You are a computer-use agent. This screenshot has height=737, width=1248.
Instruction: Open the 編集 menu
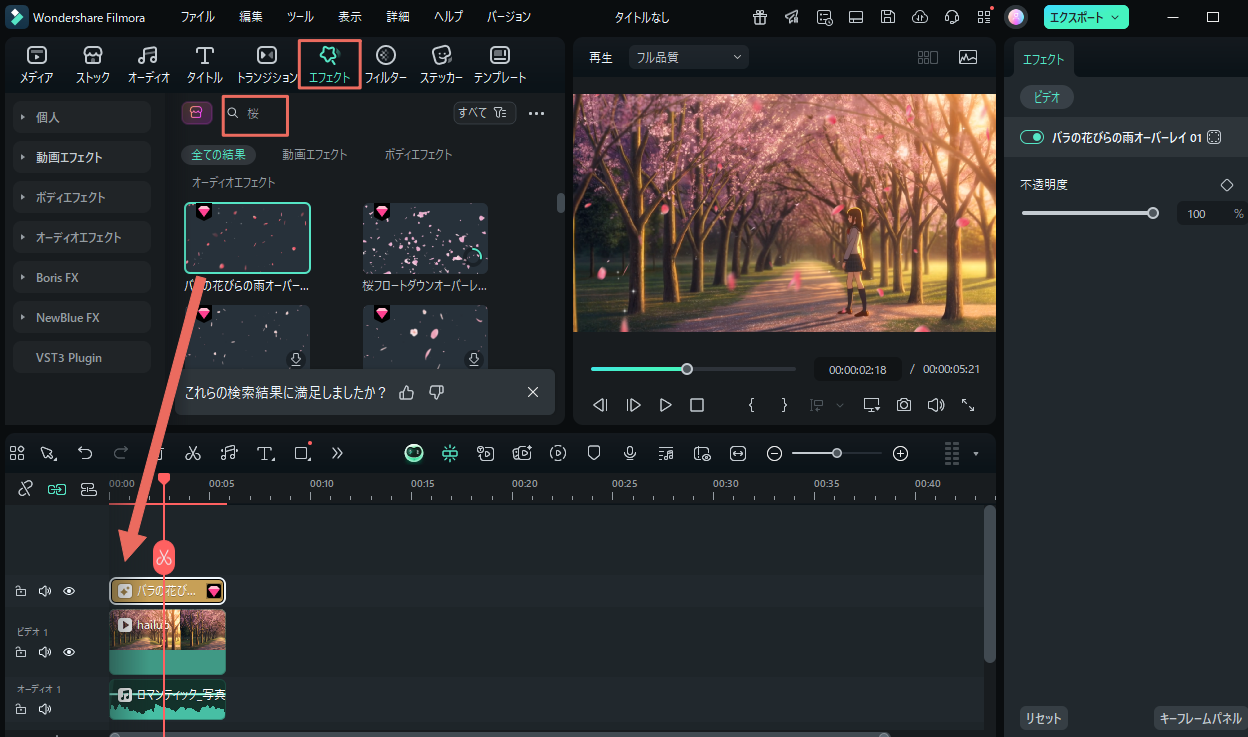(x=251, y=17)
